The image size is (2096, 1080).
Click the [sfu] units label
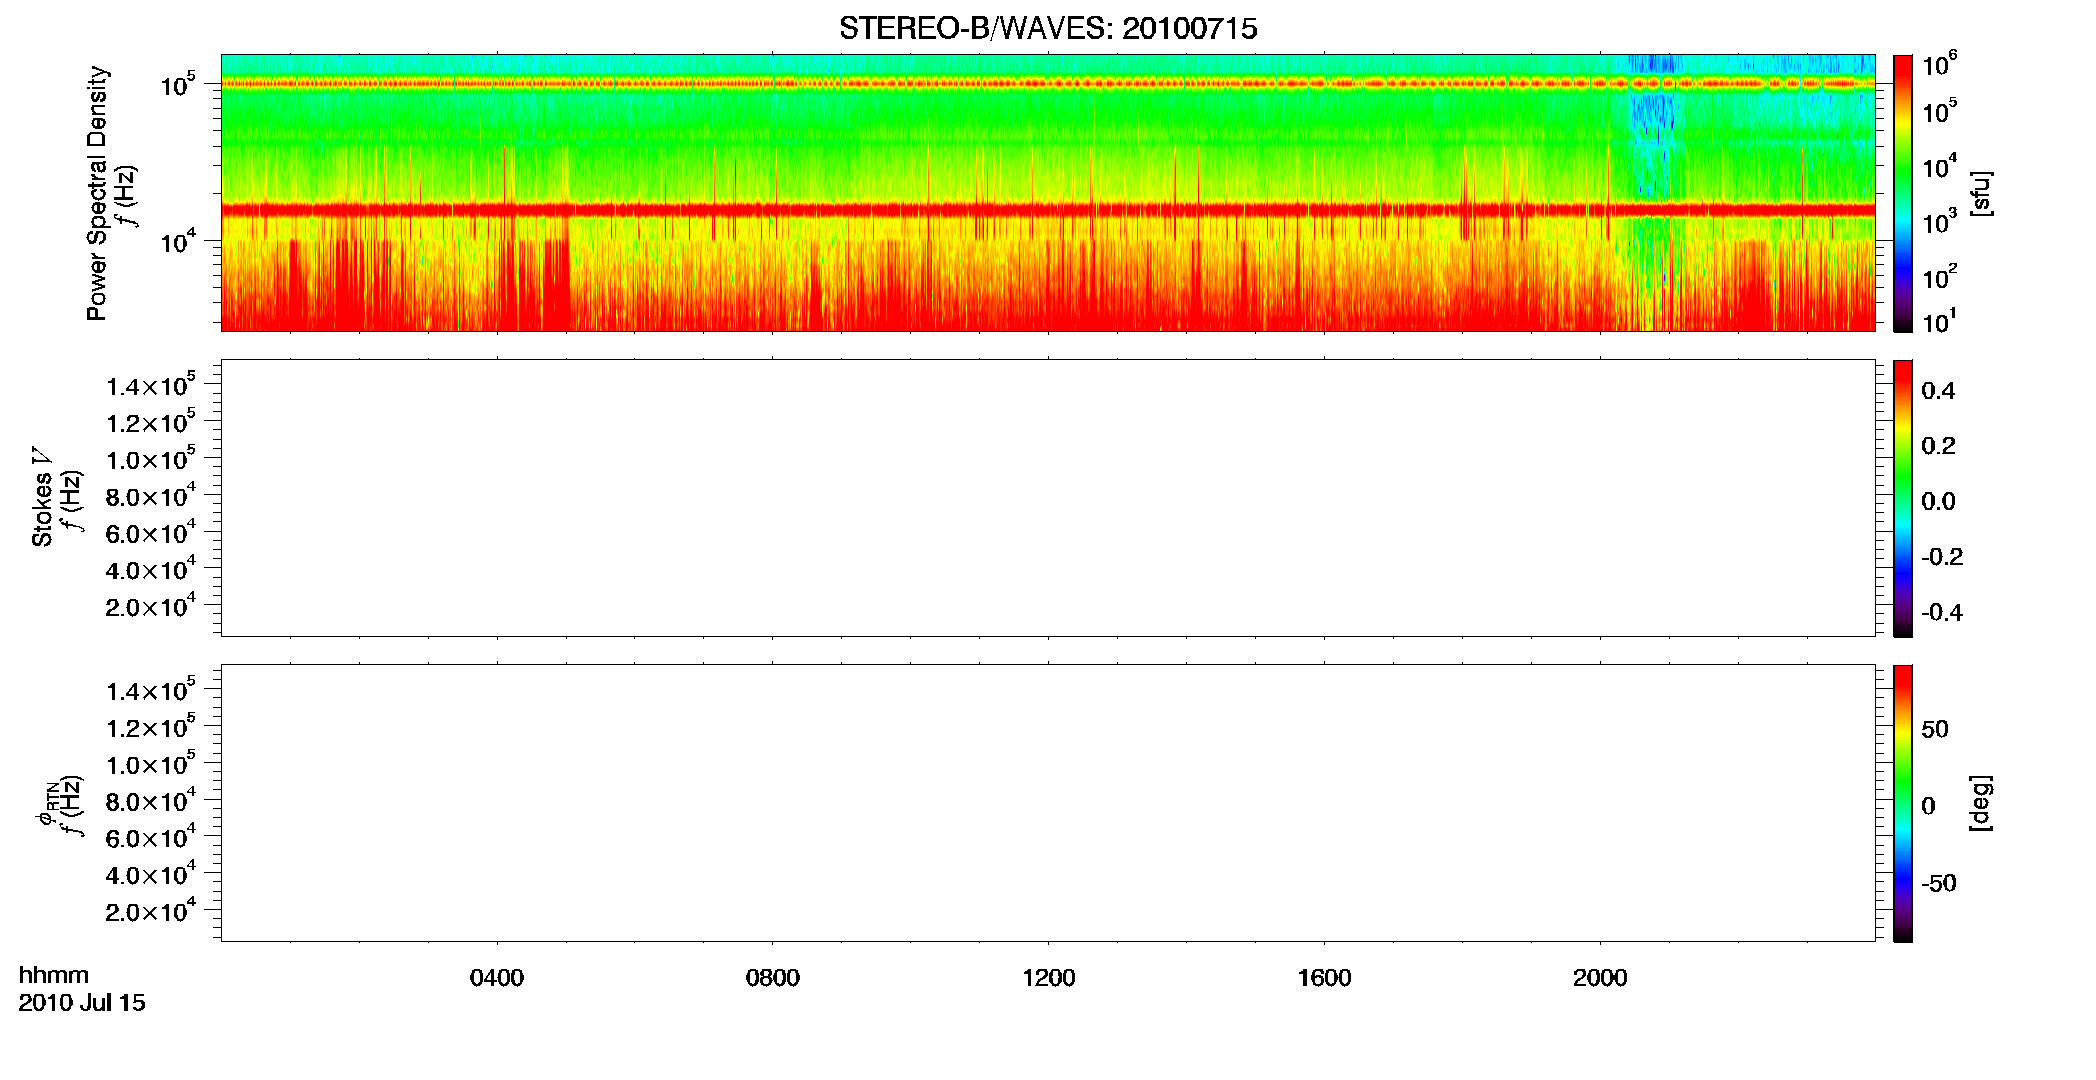click(x=1981, y=193)
